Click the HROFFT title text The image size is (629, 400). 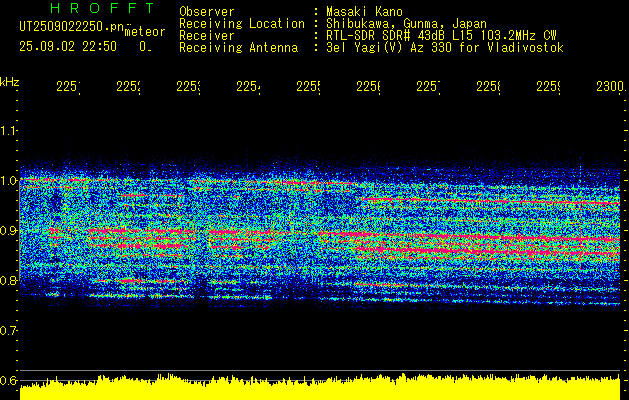102,8
